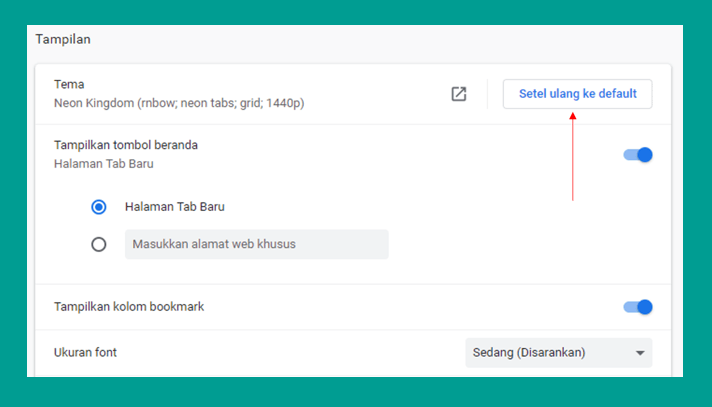
Task: Click the dropdown arrow beside Sedang (Disarankan)
Action: (640, 353)
